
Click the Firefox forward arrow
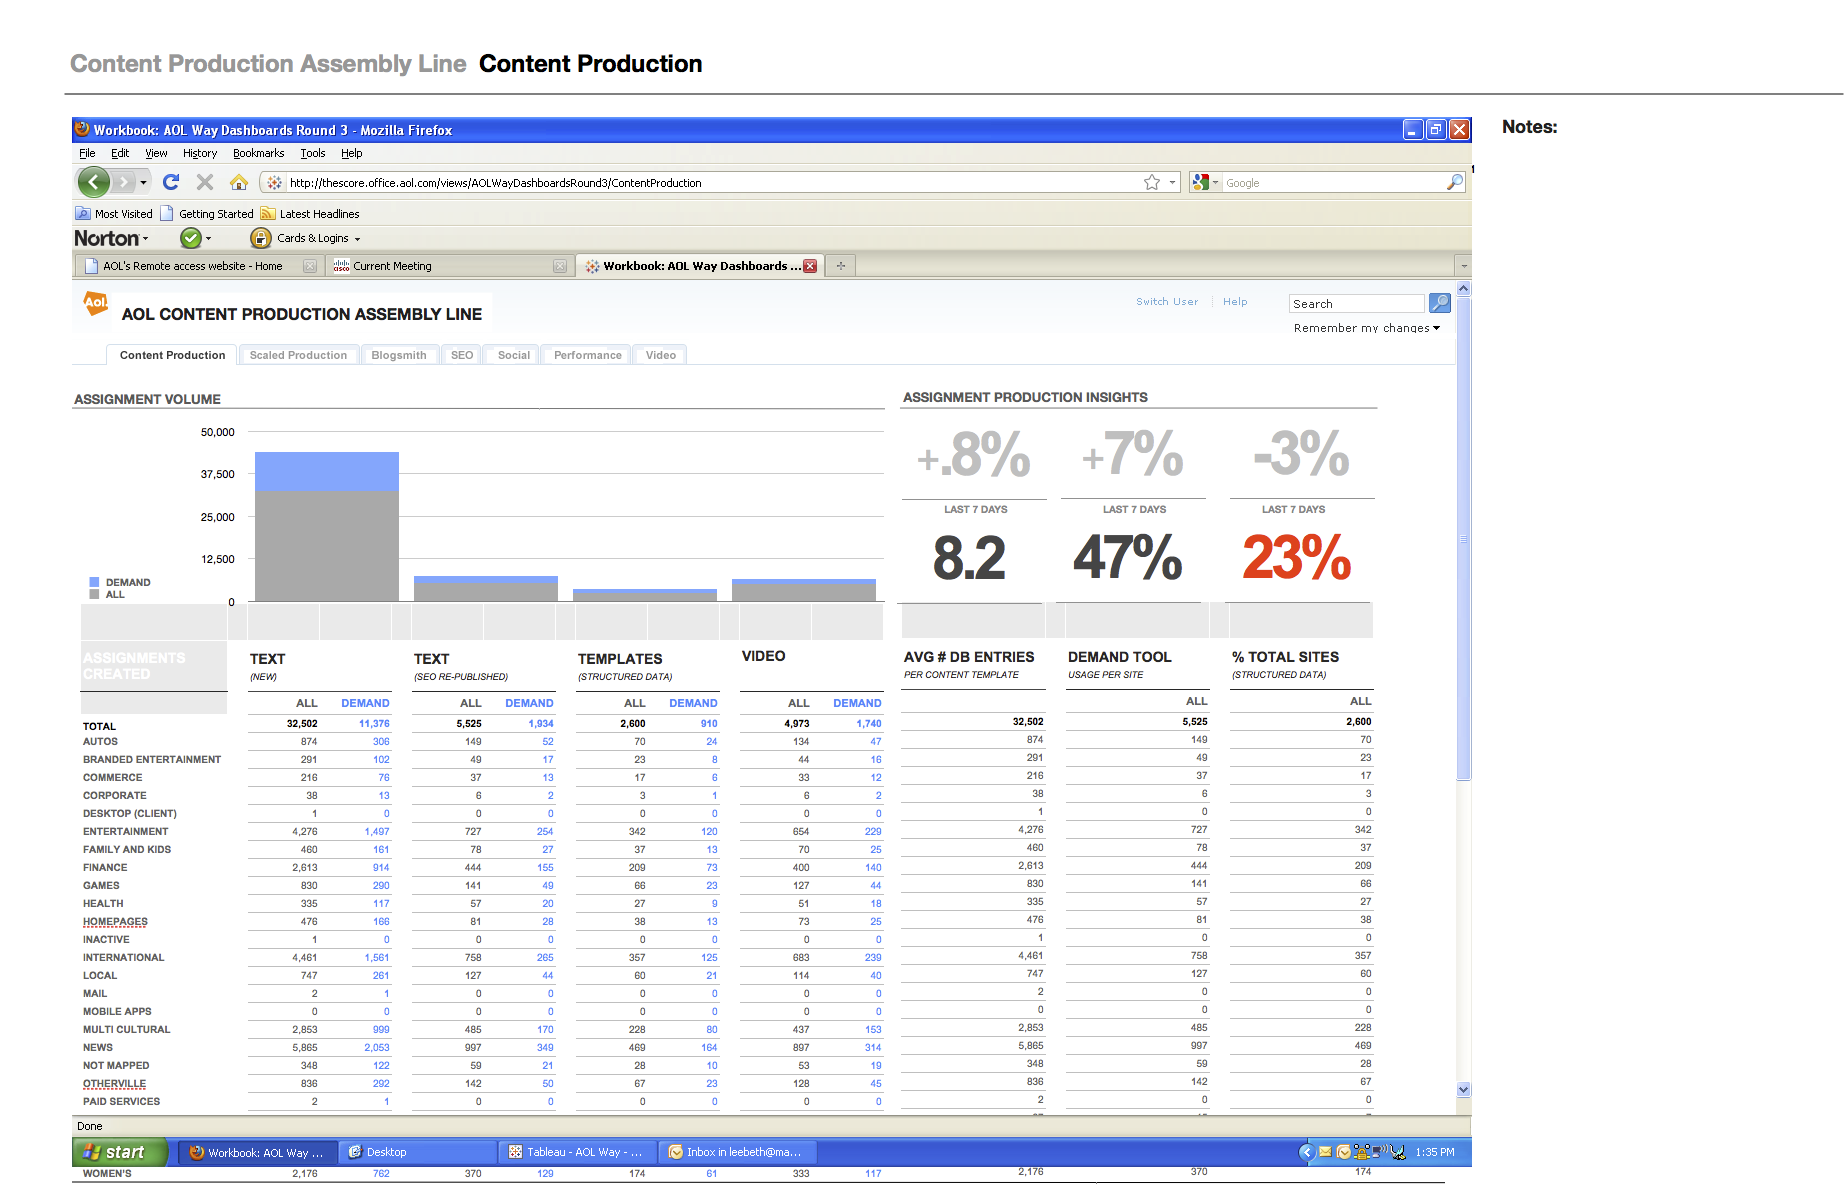[123, 182]
